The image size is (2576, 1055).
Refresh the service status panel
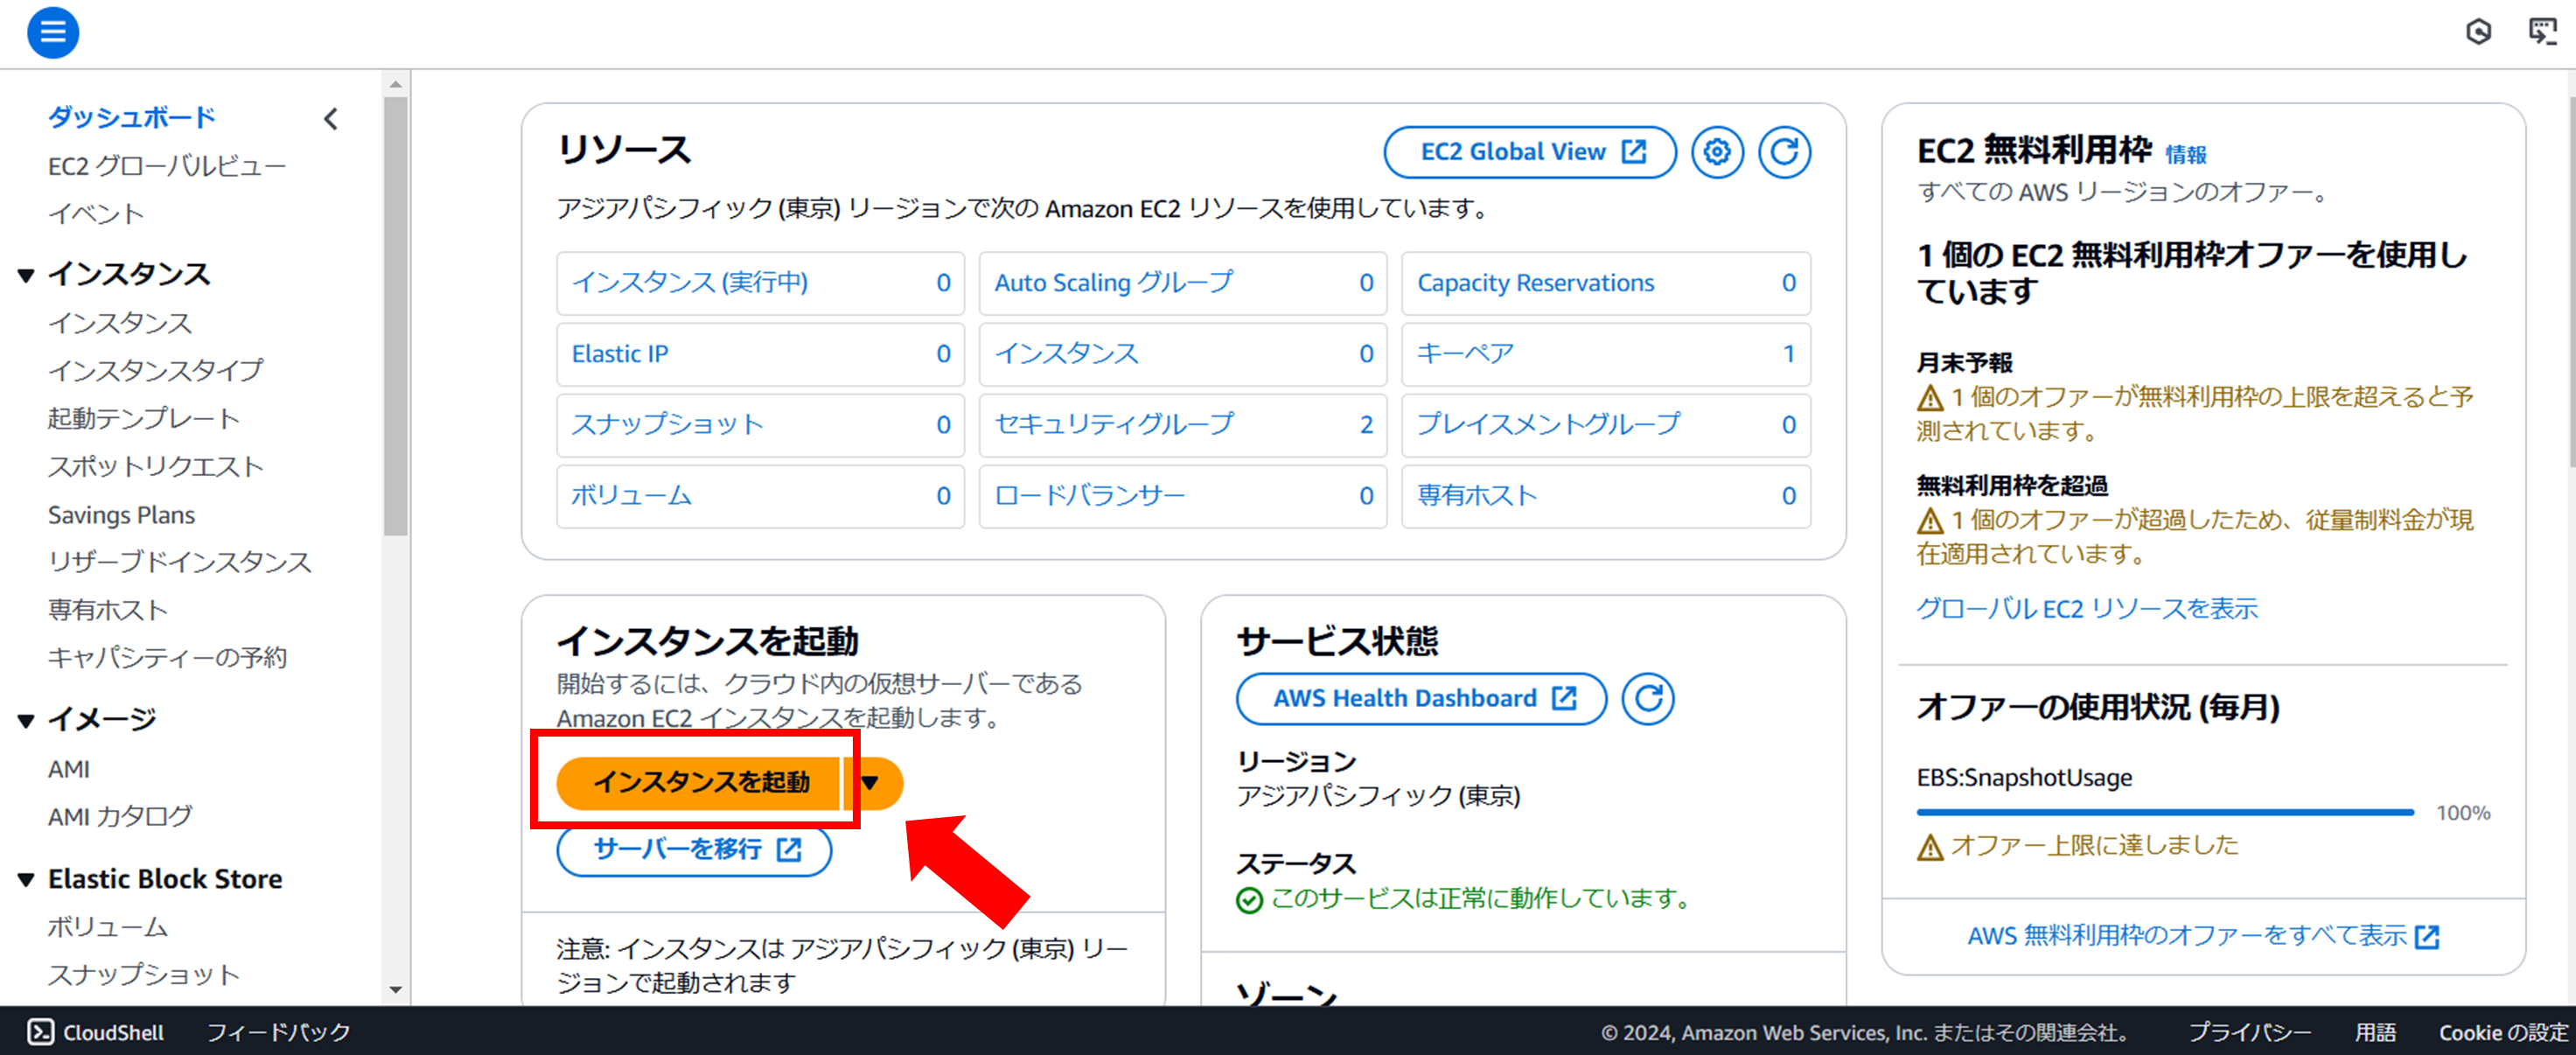[1647, 698]
